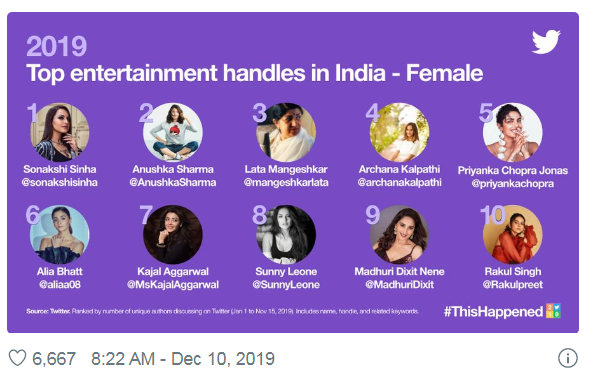Click the Archana Kalpathi profile picture
The height and width of the screenshot is (375, 593).
pos(399,132)
